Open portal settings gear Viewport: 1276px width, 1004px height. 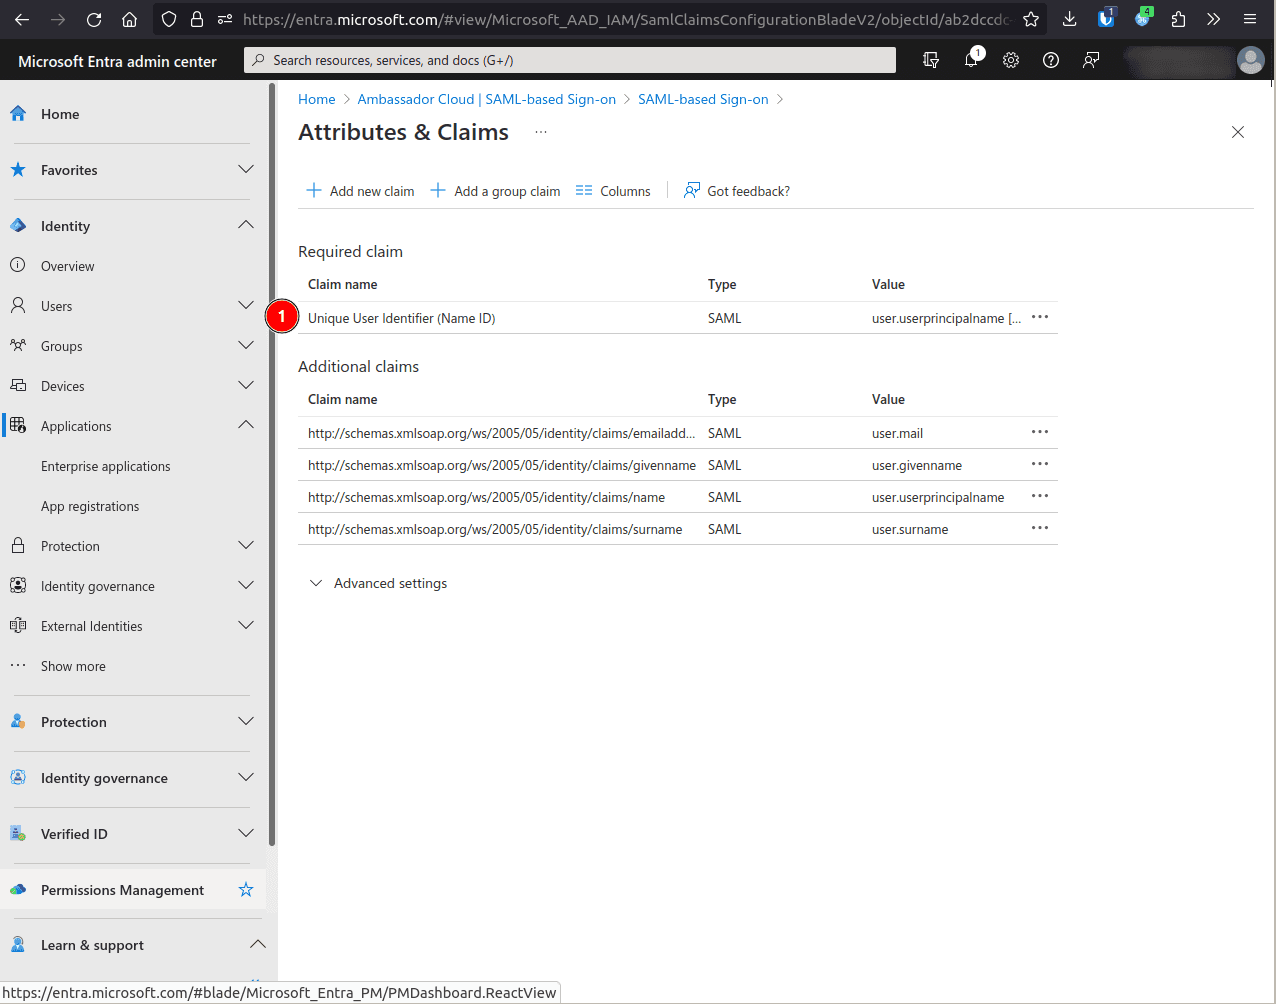(1011, 60)
